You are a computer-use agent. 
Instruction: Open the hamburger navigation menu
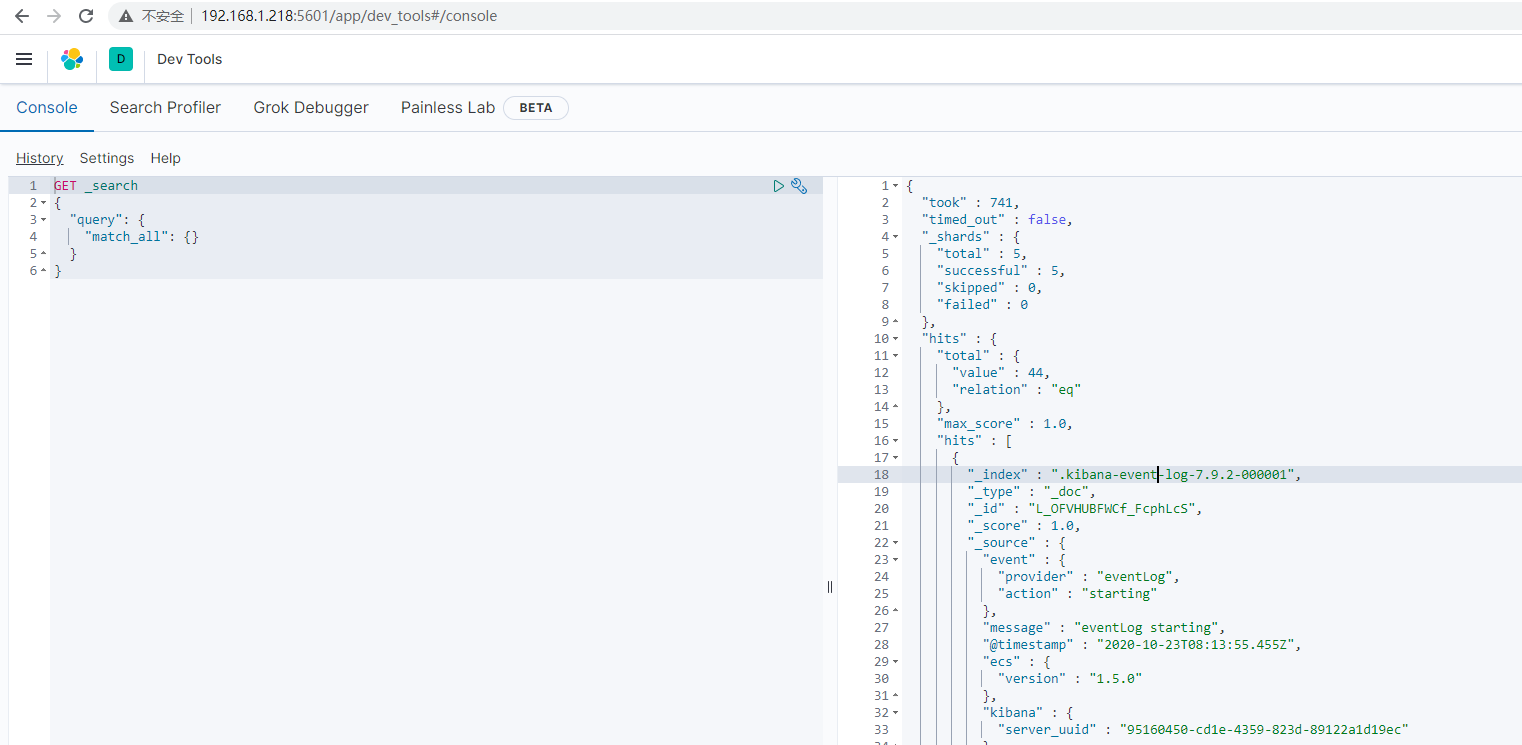24,59
